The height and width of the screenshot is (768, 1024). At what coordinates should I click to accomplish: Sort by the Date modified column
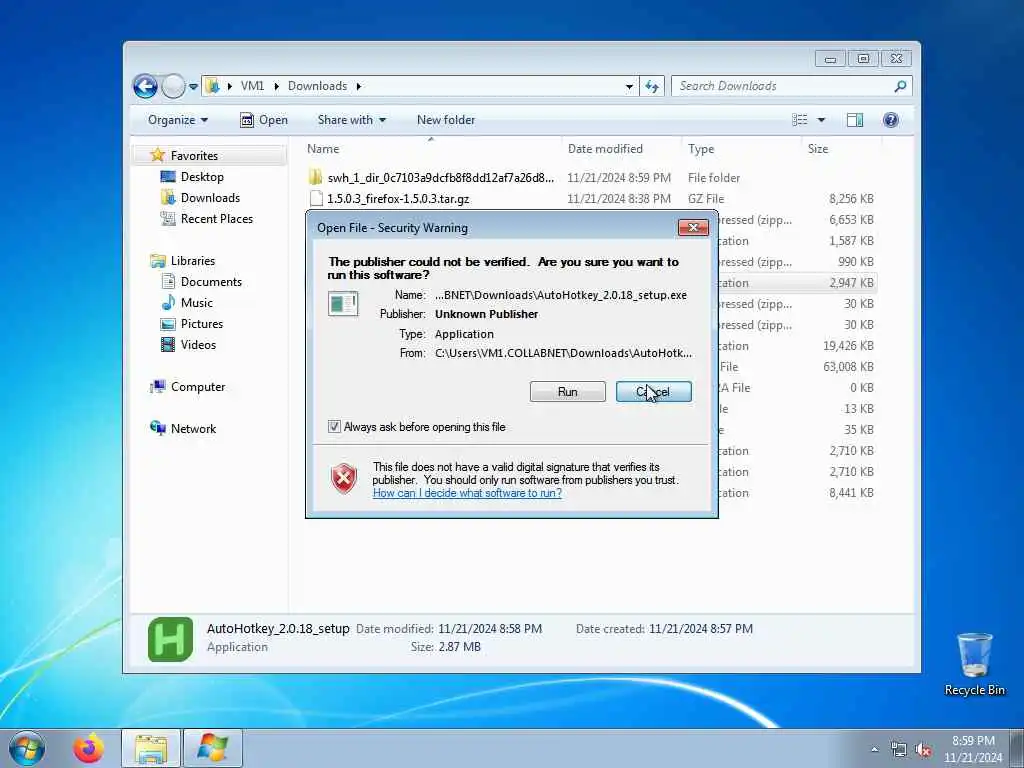[622, 149]
